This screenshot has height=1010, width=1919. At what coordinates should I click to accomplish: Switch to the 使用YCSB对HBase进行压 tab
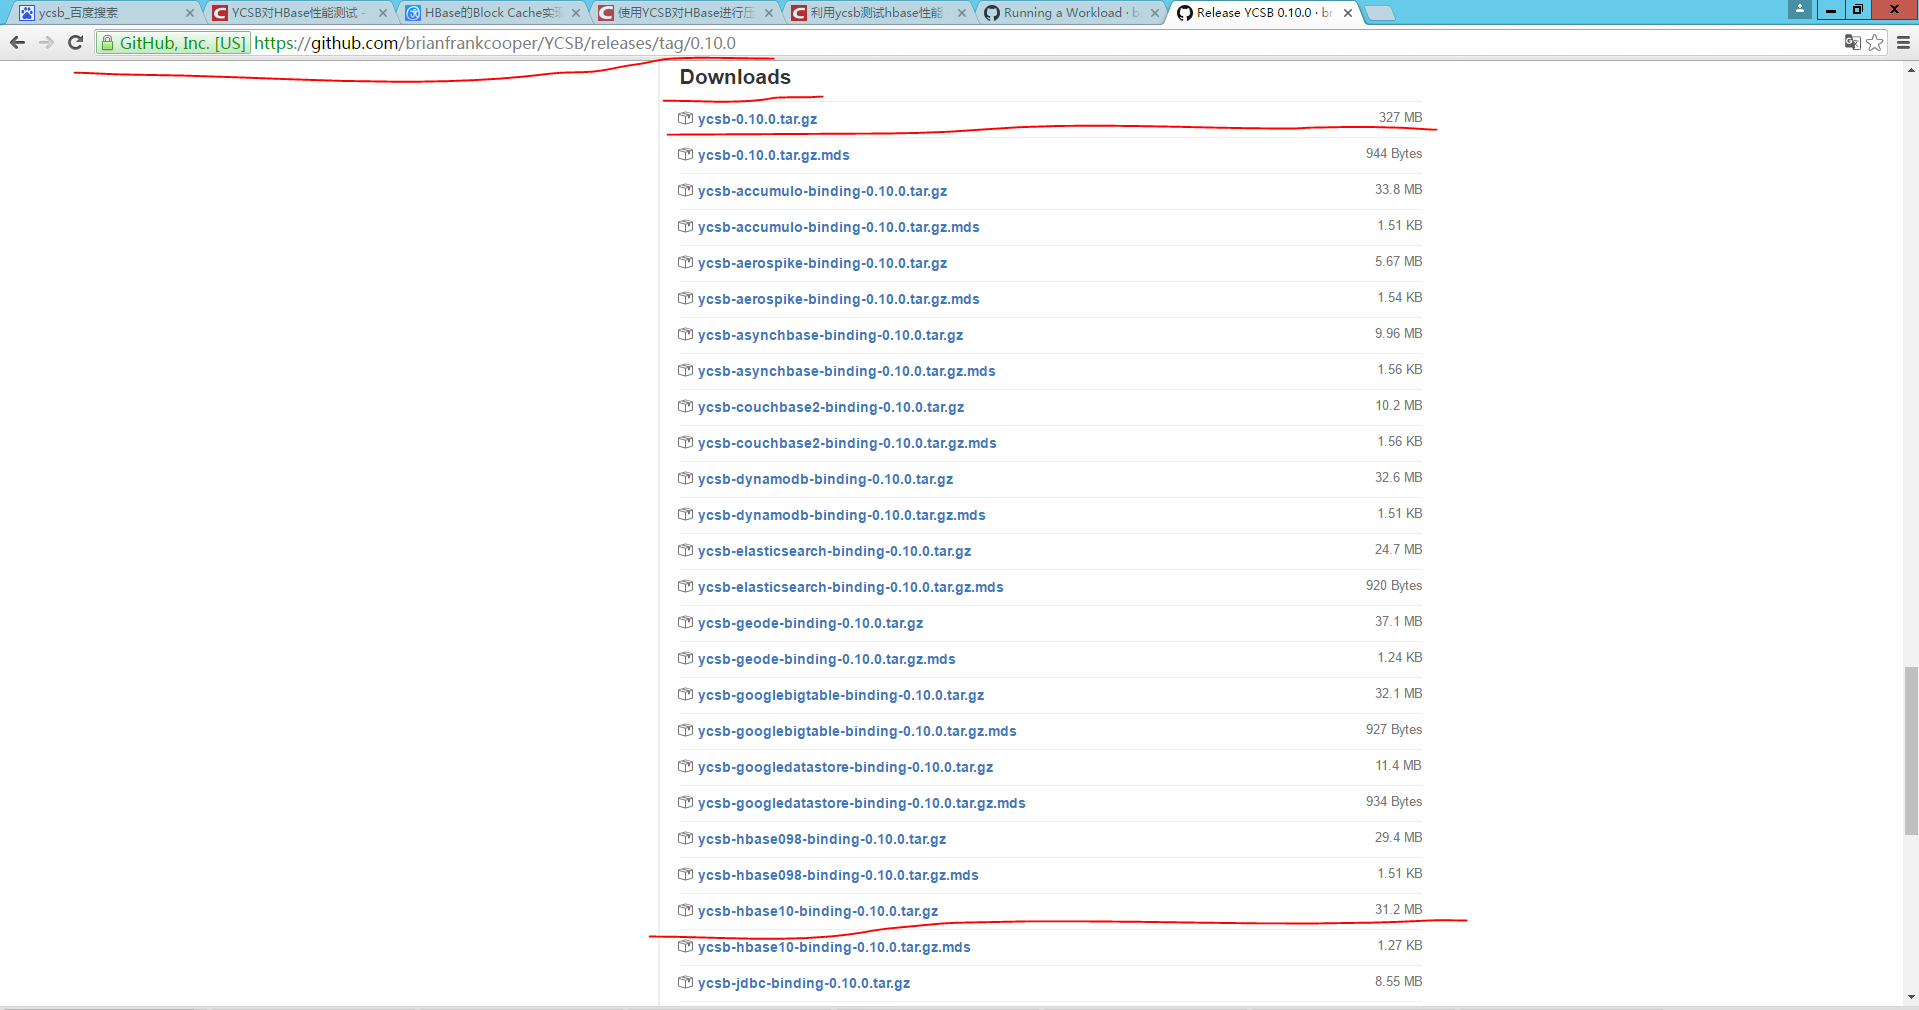[684, 13]
